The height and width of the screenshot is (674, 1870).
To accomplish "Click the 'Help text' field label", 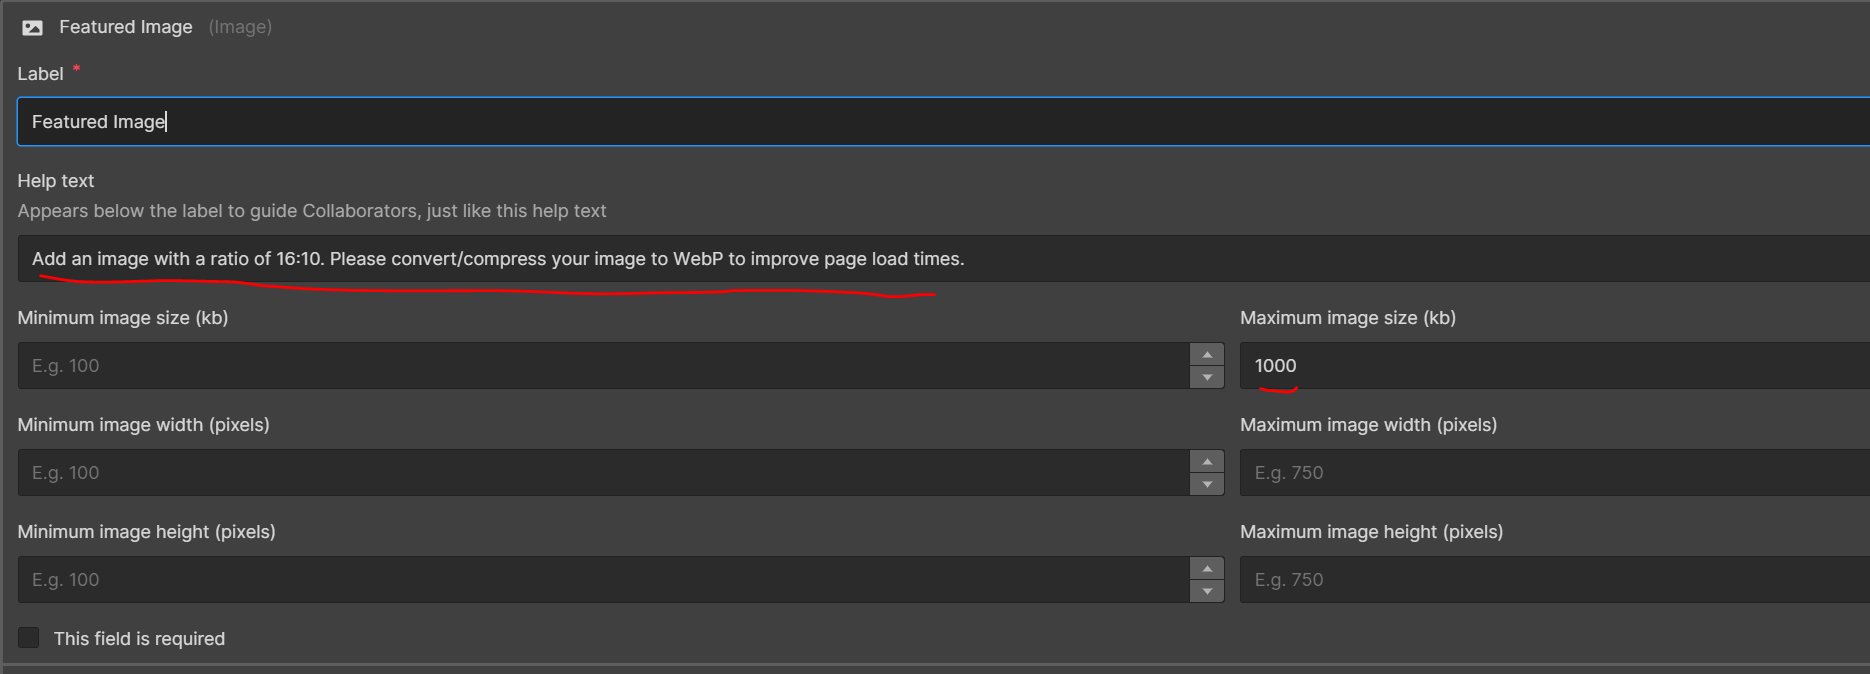I will pos(56,181).
